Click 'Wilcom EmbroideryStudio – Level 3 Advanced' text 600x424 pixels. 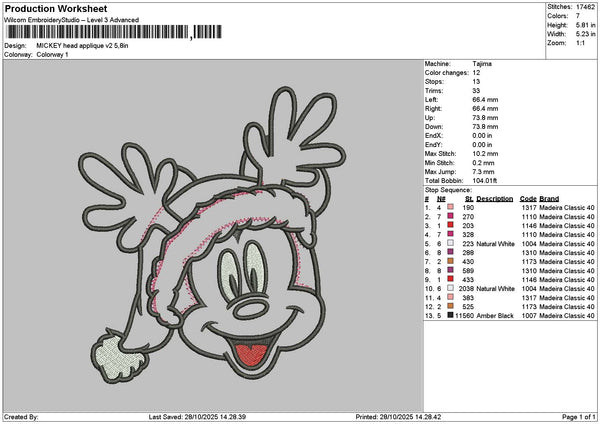tap(72, 20)
